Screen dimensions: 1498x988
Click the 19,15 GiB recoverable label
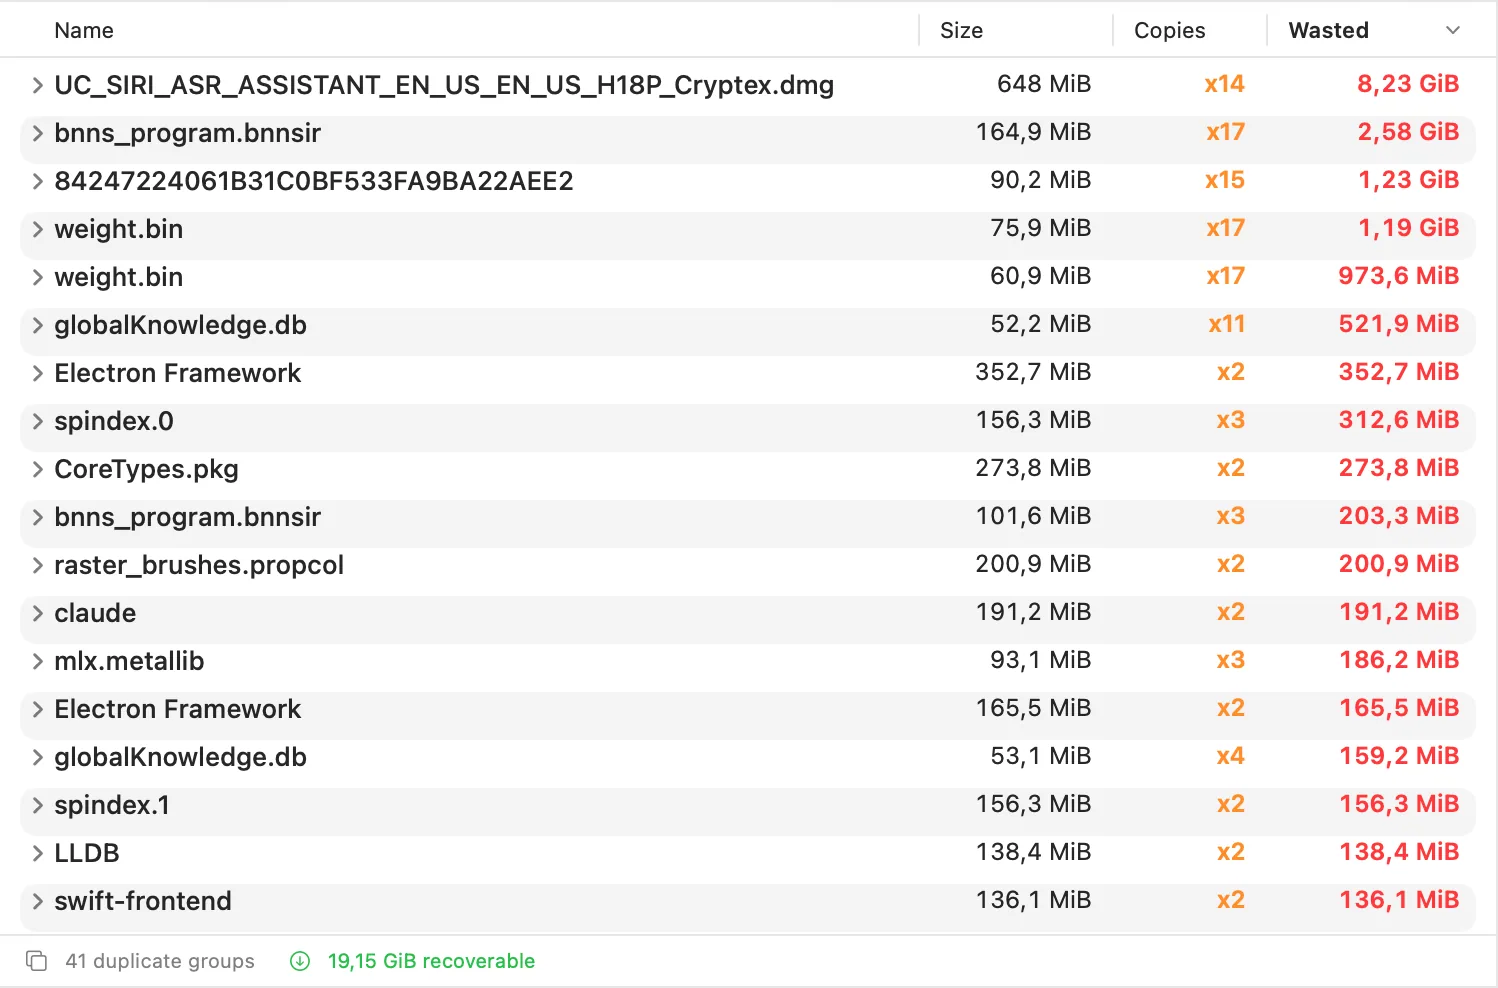click(431, 961)
